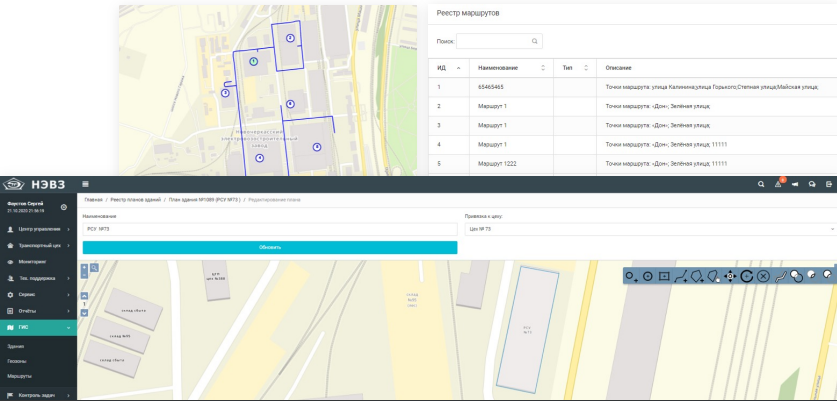Screen dimensions: 837x401
Task: Collapse the ГИС sidebar section
Action: click(x=38, y=327)
